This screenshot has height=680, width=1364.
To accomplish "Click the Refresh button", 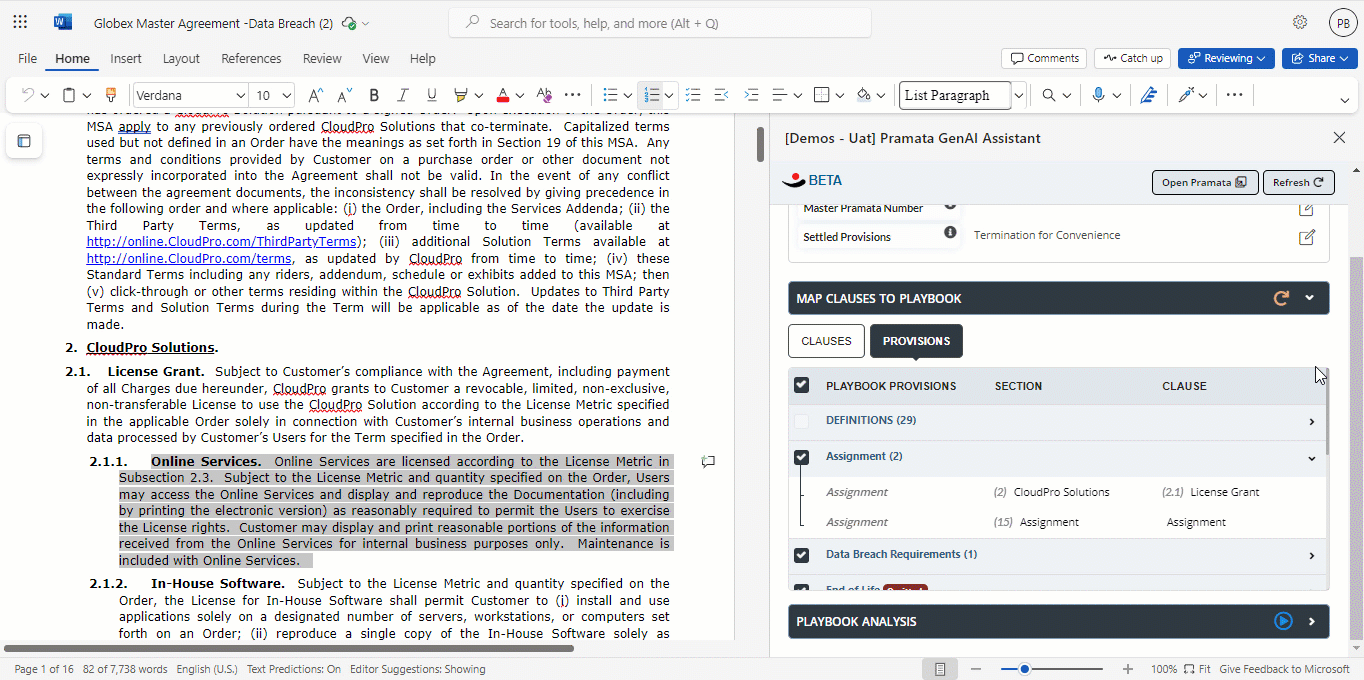I will pyautogui.click(x=1298, y=182).
